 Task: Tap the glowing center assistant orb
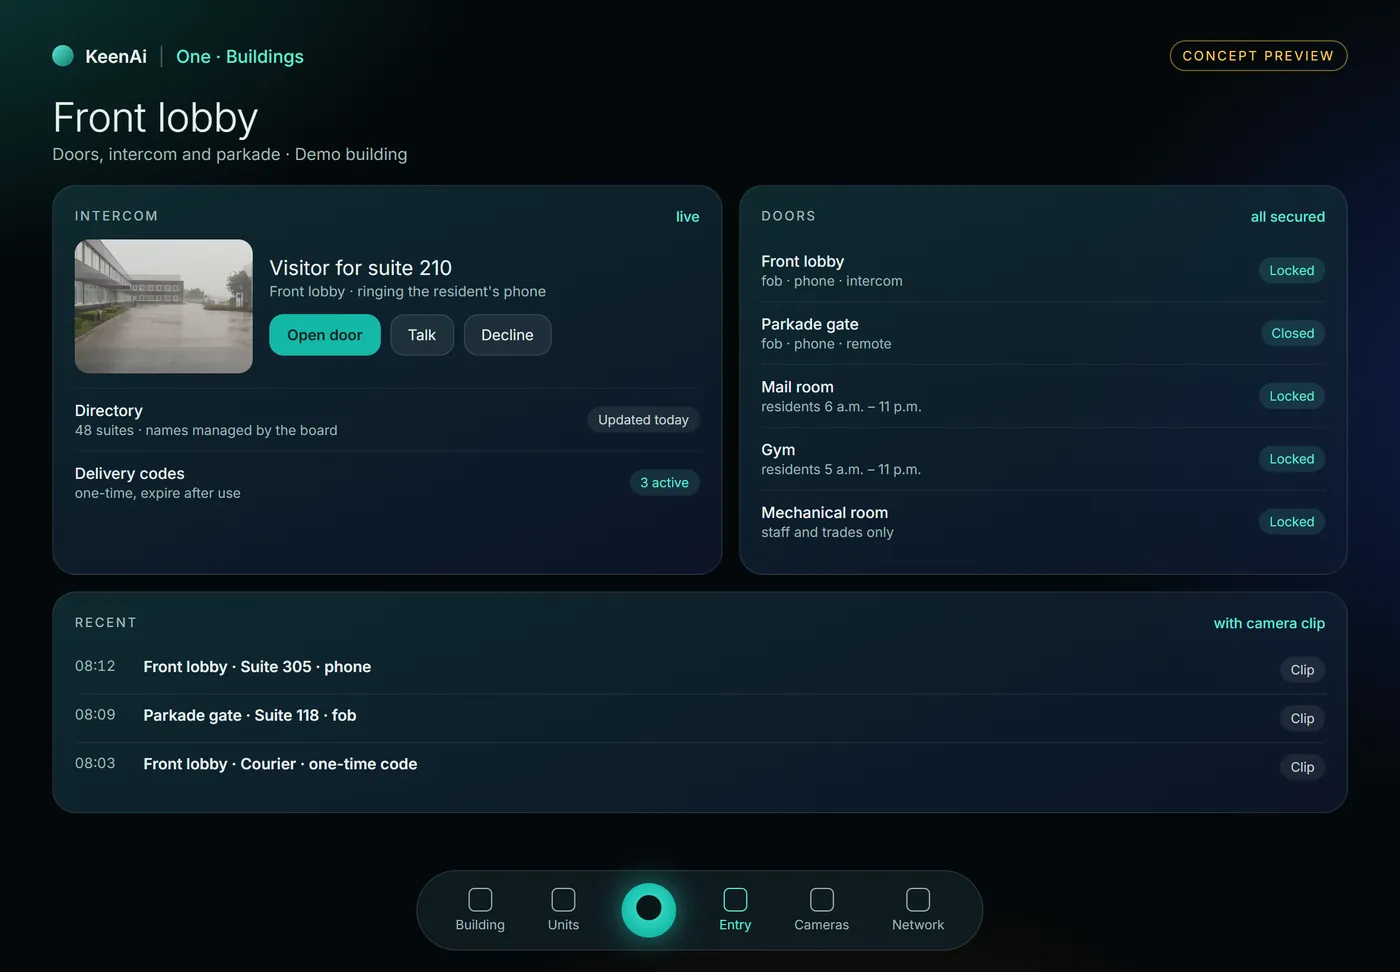(649, 909)
